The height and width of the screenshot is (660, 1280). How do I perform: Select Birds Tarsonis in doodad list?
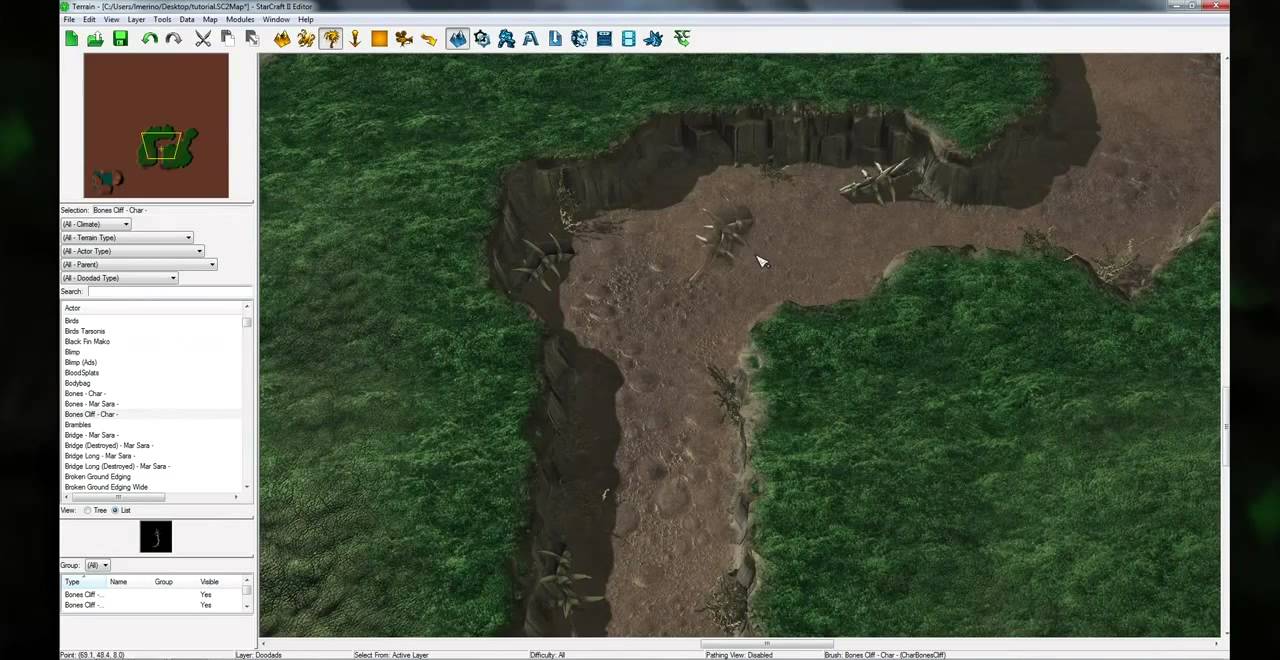(x=85, y=332)
